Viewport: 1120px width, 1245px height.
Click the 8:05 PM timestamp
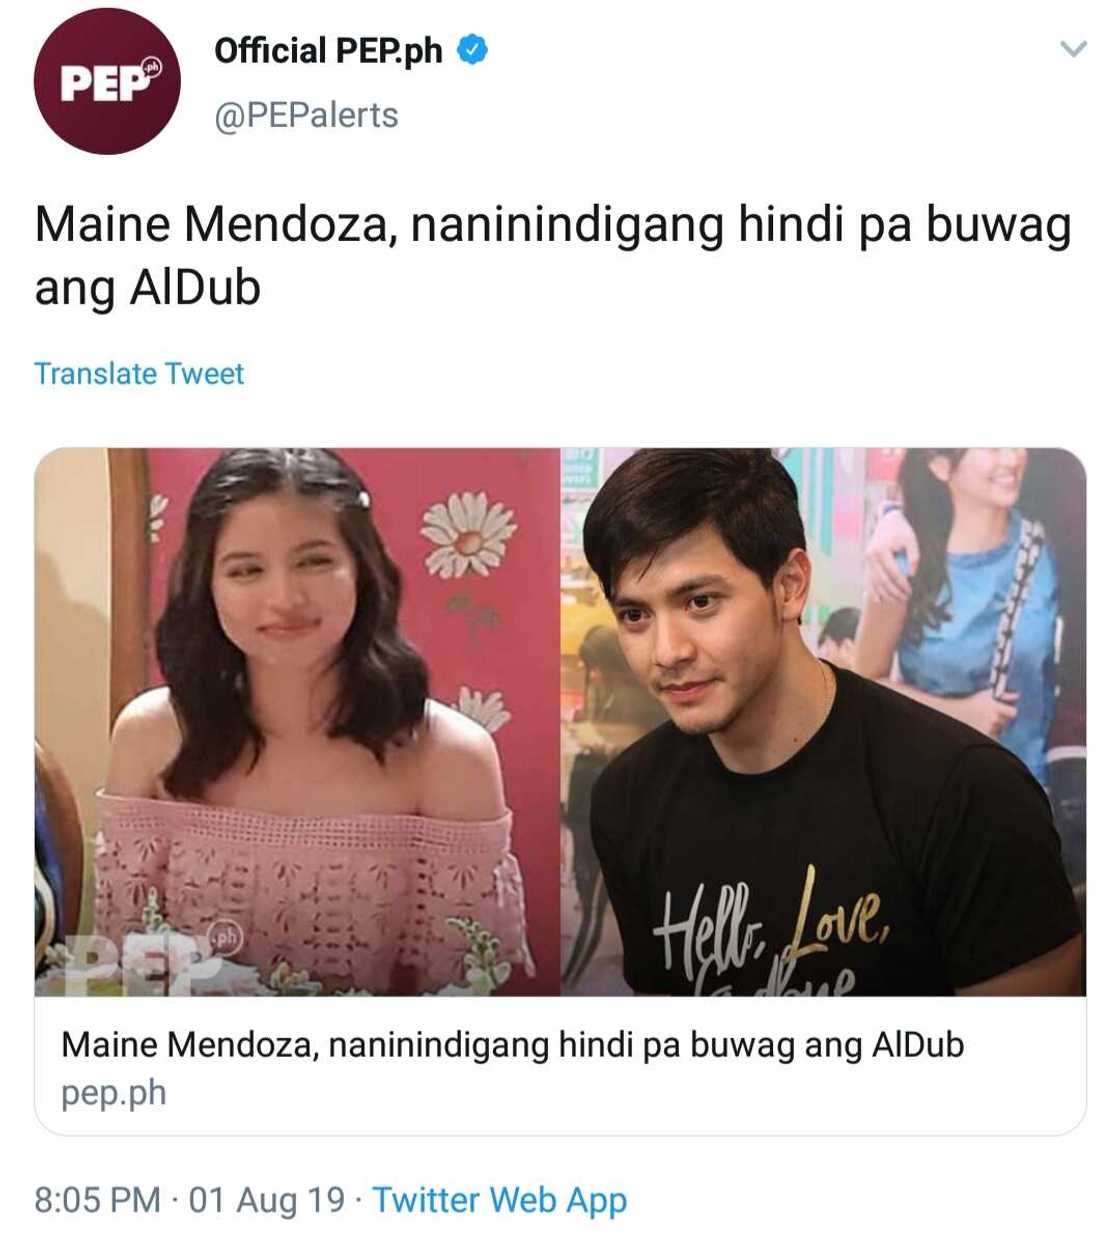(97, 1199)
